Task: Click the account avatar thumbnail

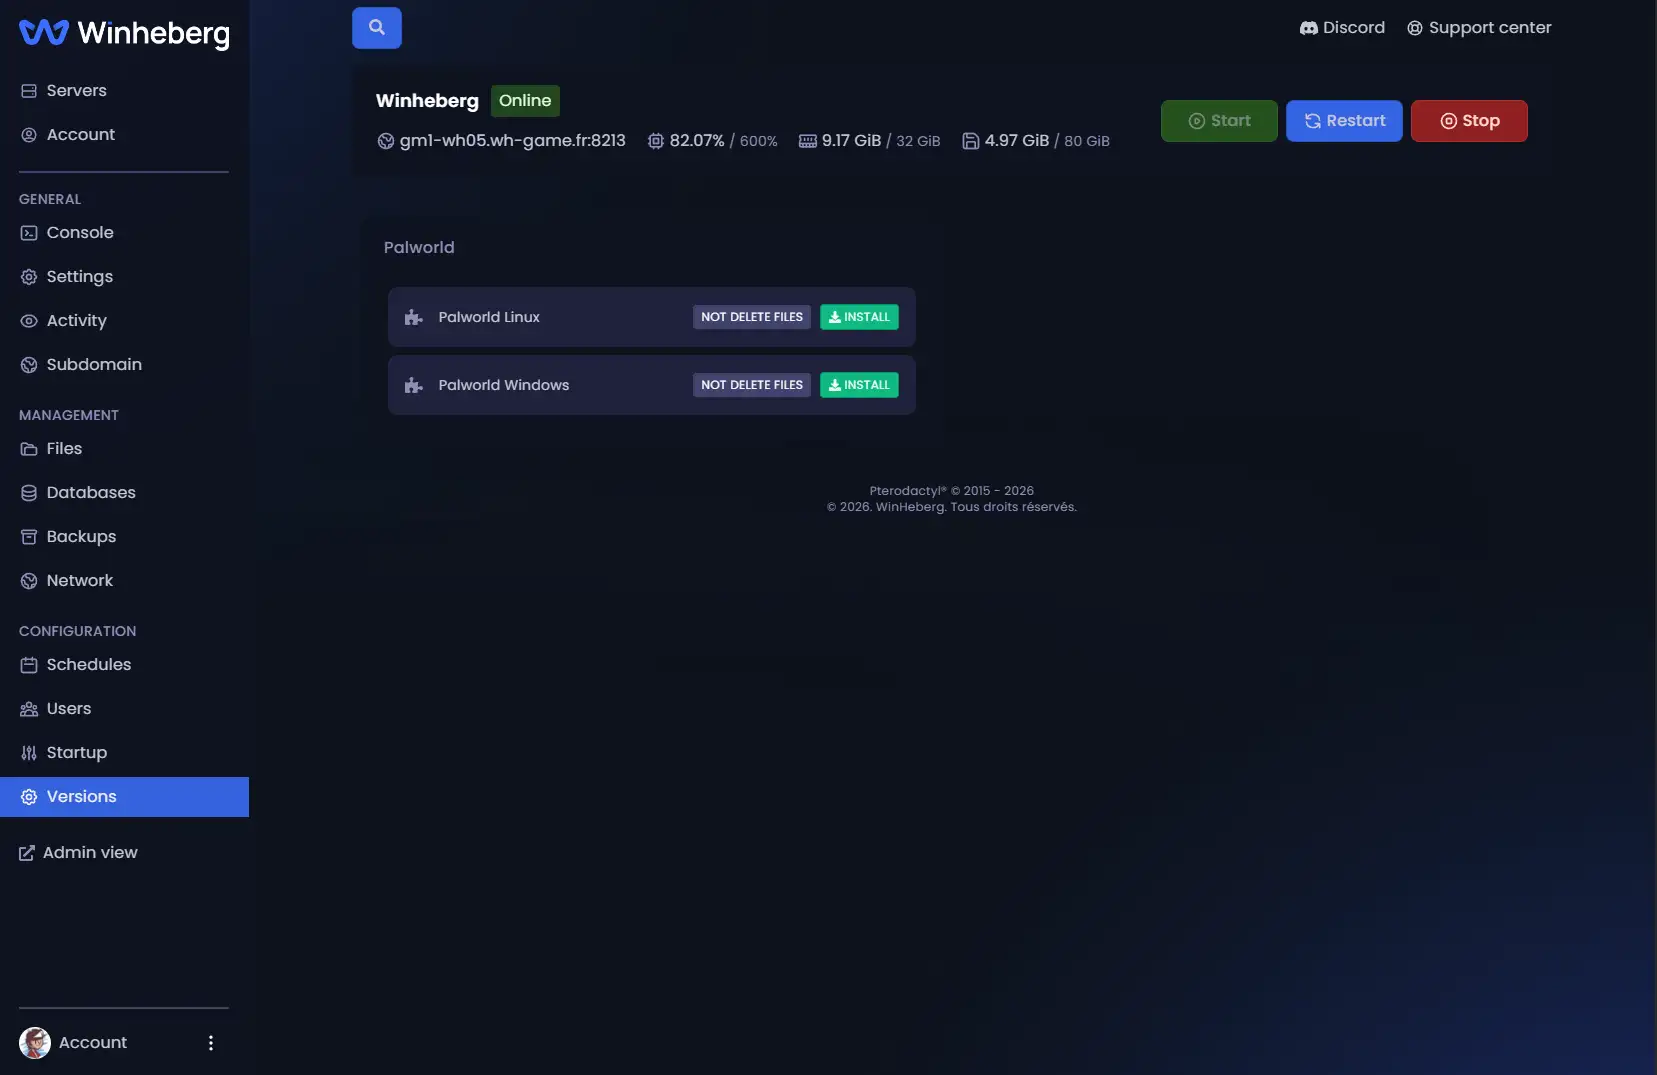Action: pyautogui.click(x=35, y=1043)
